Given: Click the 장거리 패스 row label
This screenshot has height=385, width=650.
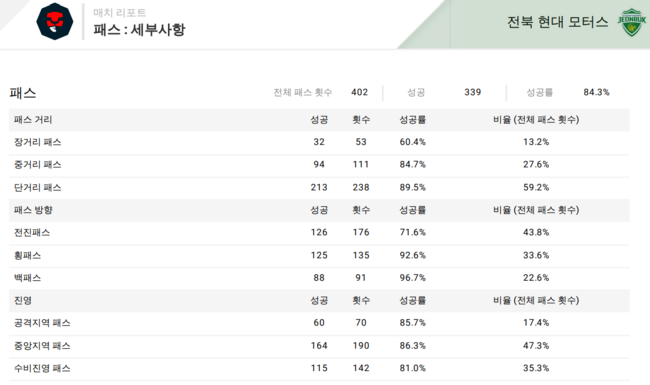Looking at the screenshot, I should coord(38,142).
